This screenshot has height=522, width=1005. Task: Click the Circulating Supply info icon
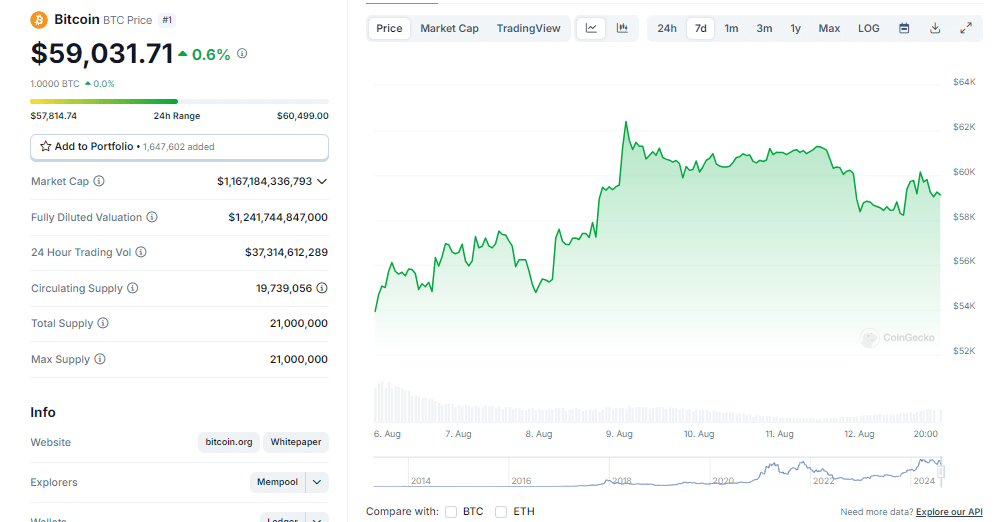click(x=133, y=288)
